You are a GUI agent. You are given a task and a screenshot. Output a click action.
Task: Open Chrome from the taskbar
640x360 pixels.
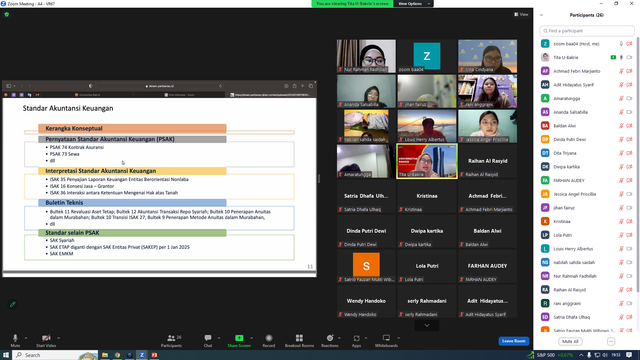tap(117, 355)
